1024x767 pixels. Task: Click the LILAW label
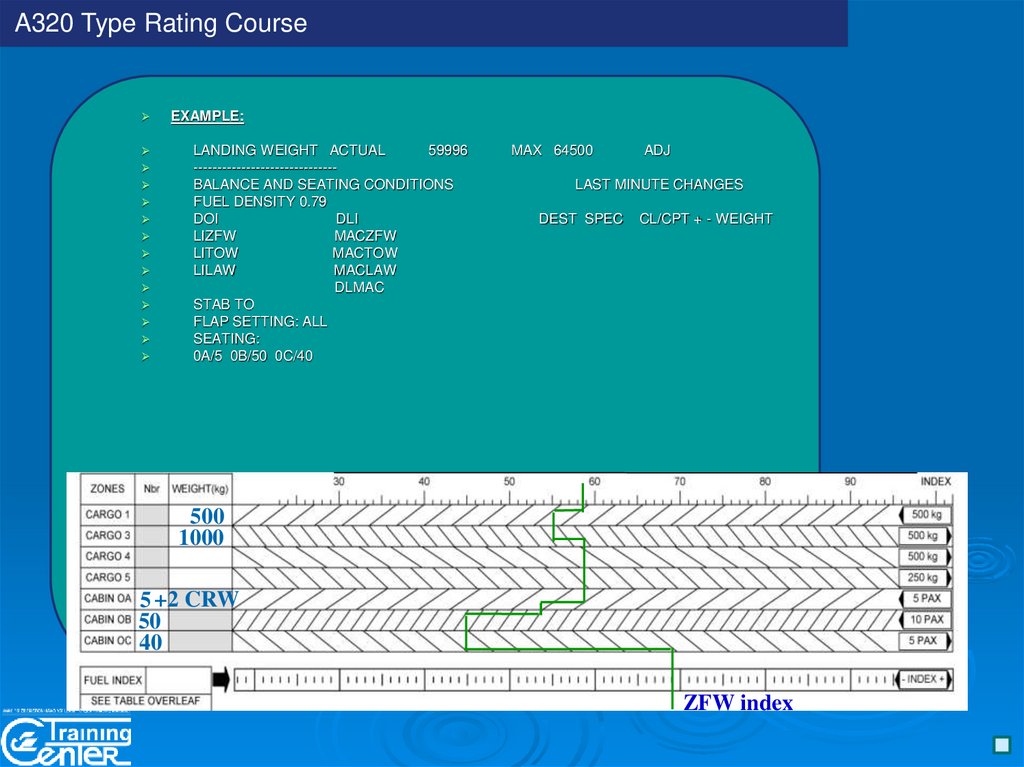point(214,270)
